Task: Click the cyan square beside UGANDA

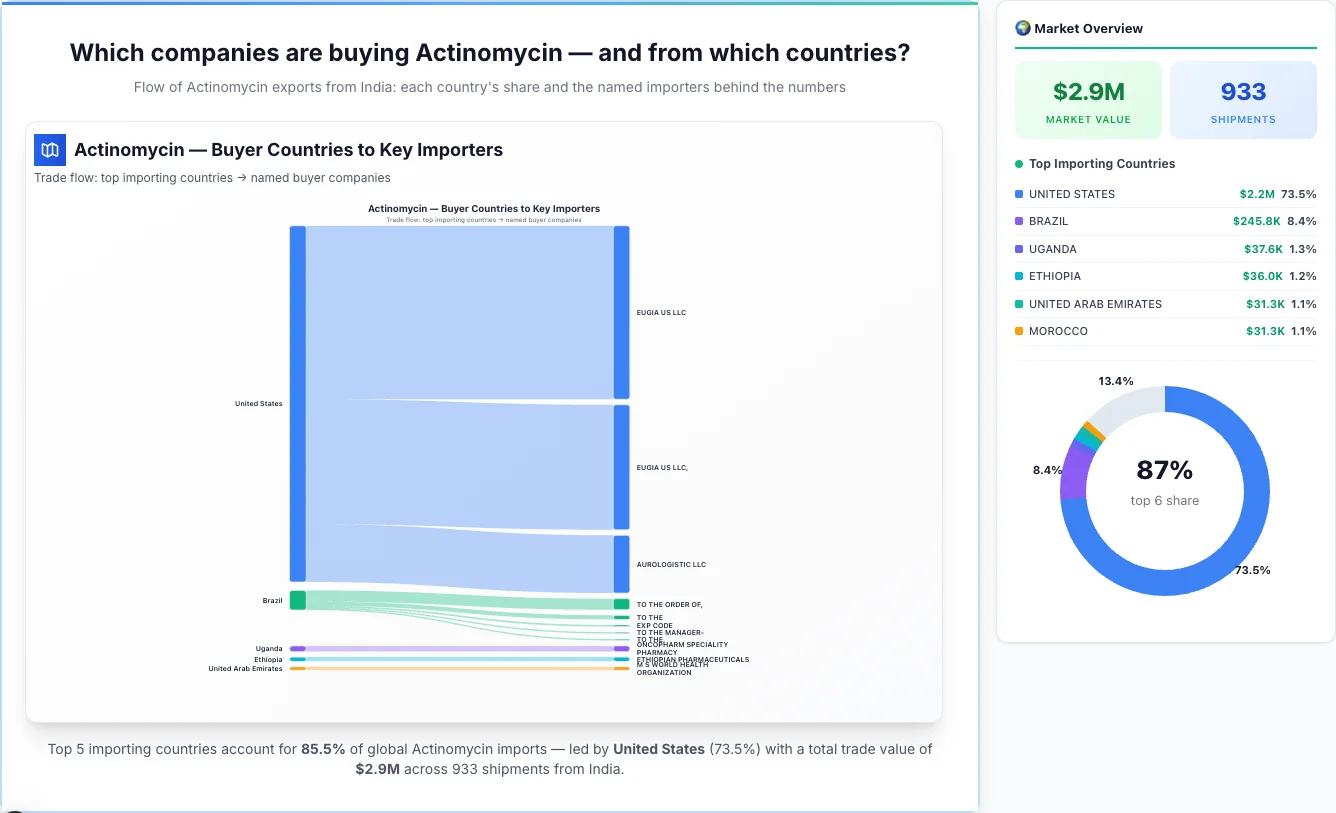Action: (x=1019, y=249)
